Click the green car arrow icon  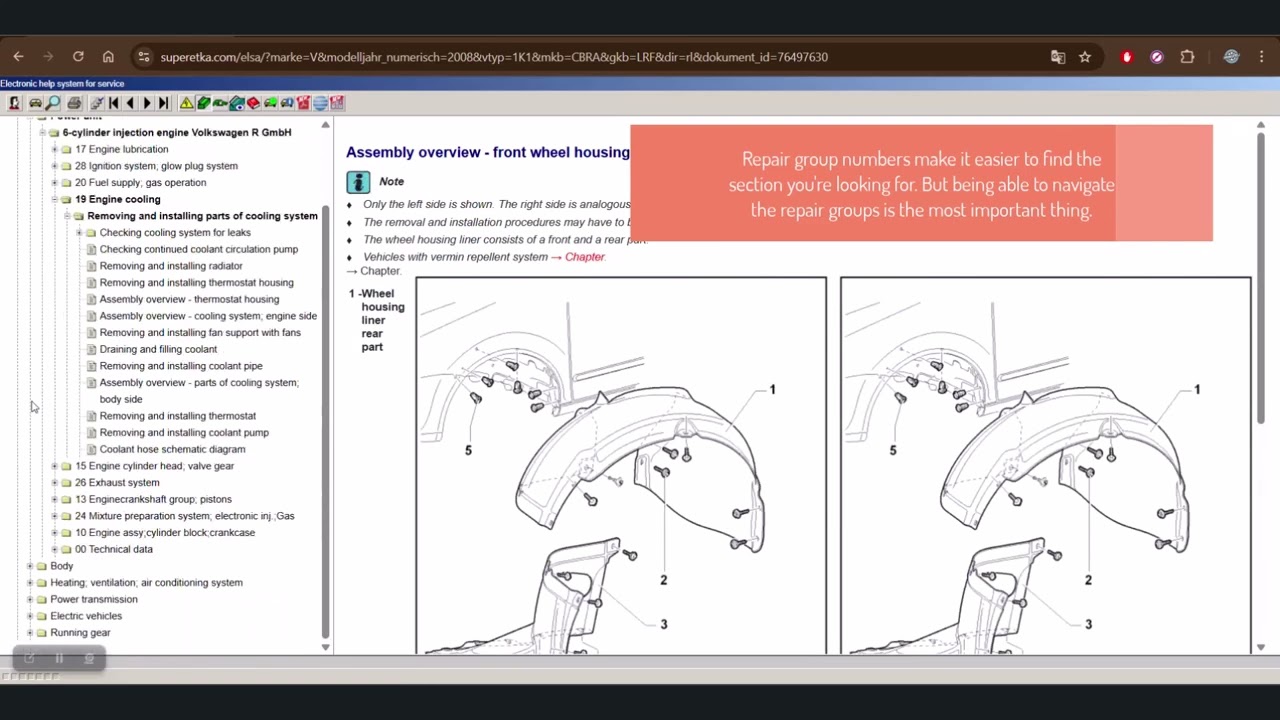[x=219, y=103]
